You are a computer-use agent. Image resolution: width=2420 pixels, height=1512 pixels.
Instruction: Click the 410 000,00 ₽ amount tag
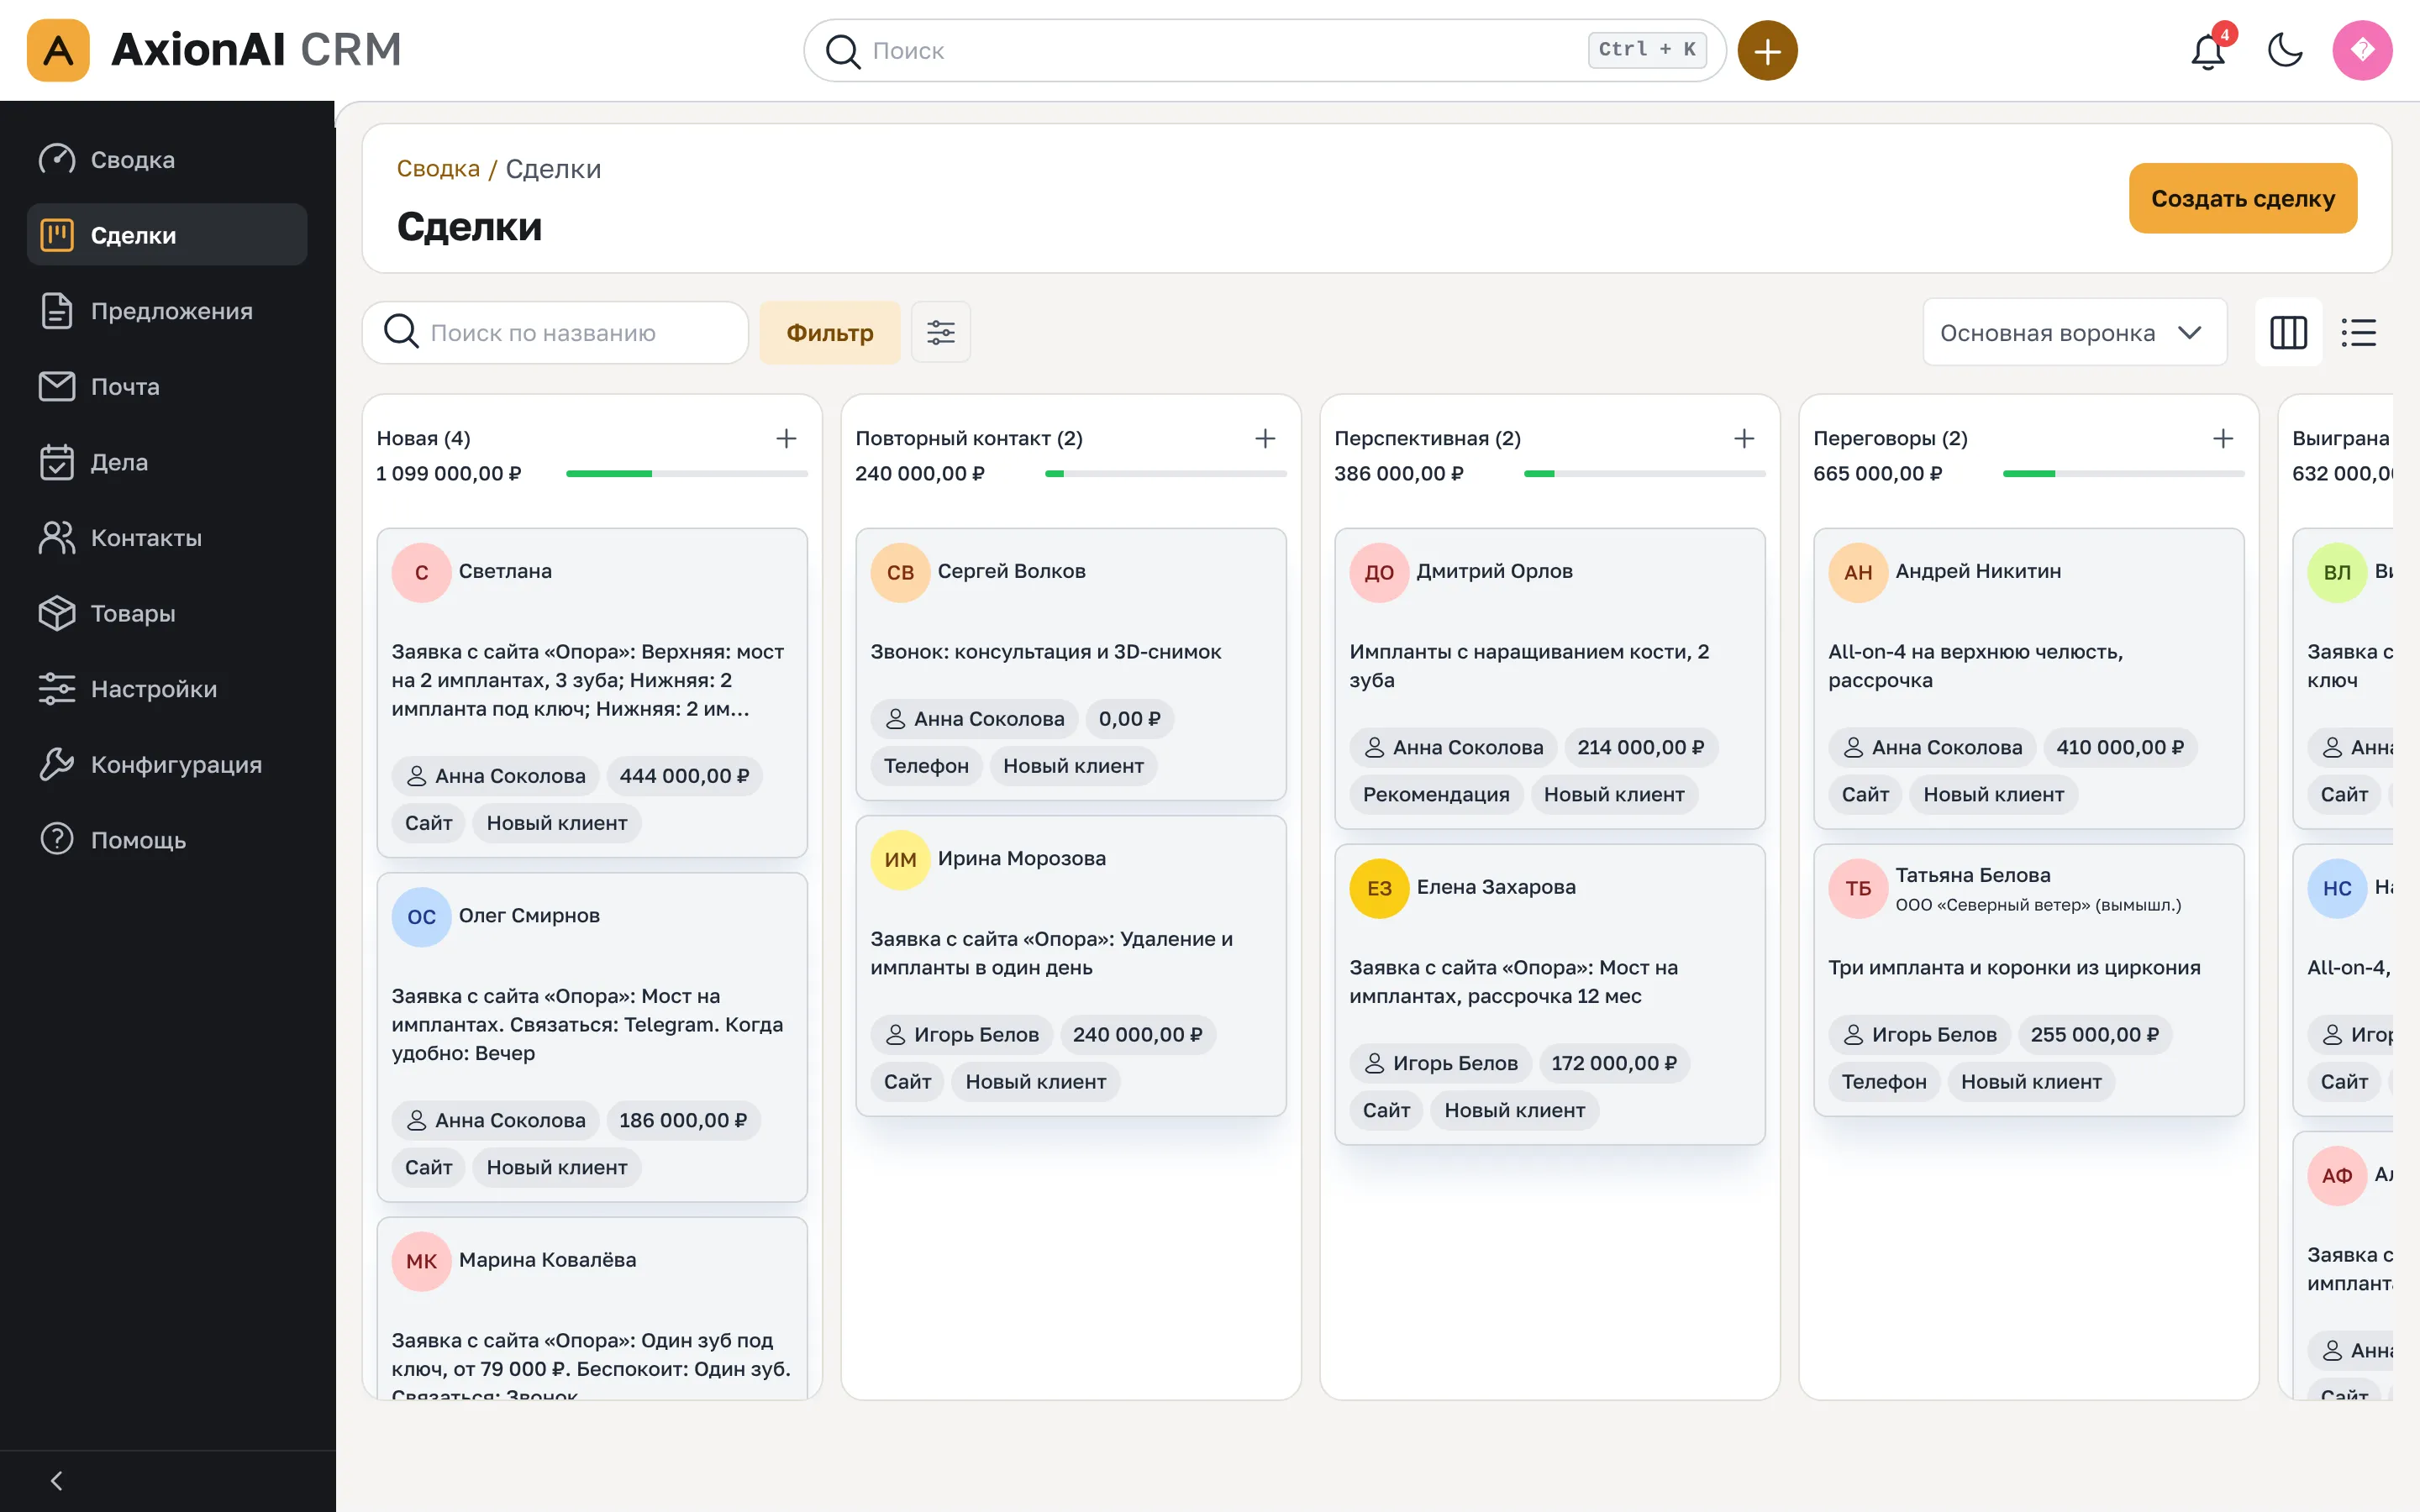tap(2119, 747)
